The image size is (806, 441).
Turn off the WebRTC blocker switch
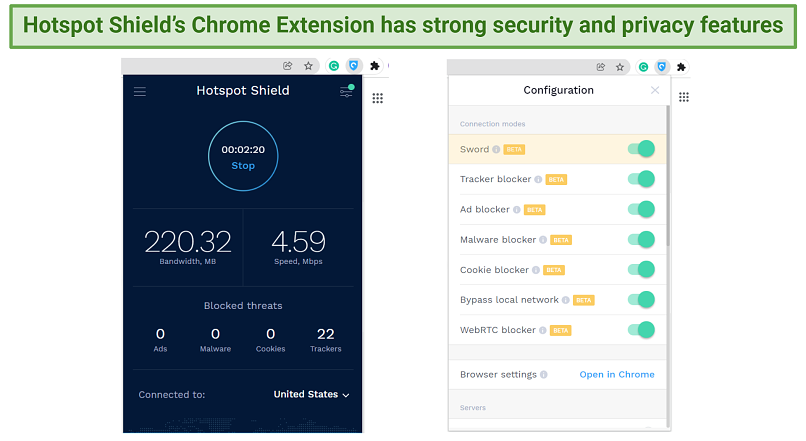pos(641,330)
